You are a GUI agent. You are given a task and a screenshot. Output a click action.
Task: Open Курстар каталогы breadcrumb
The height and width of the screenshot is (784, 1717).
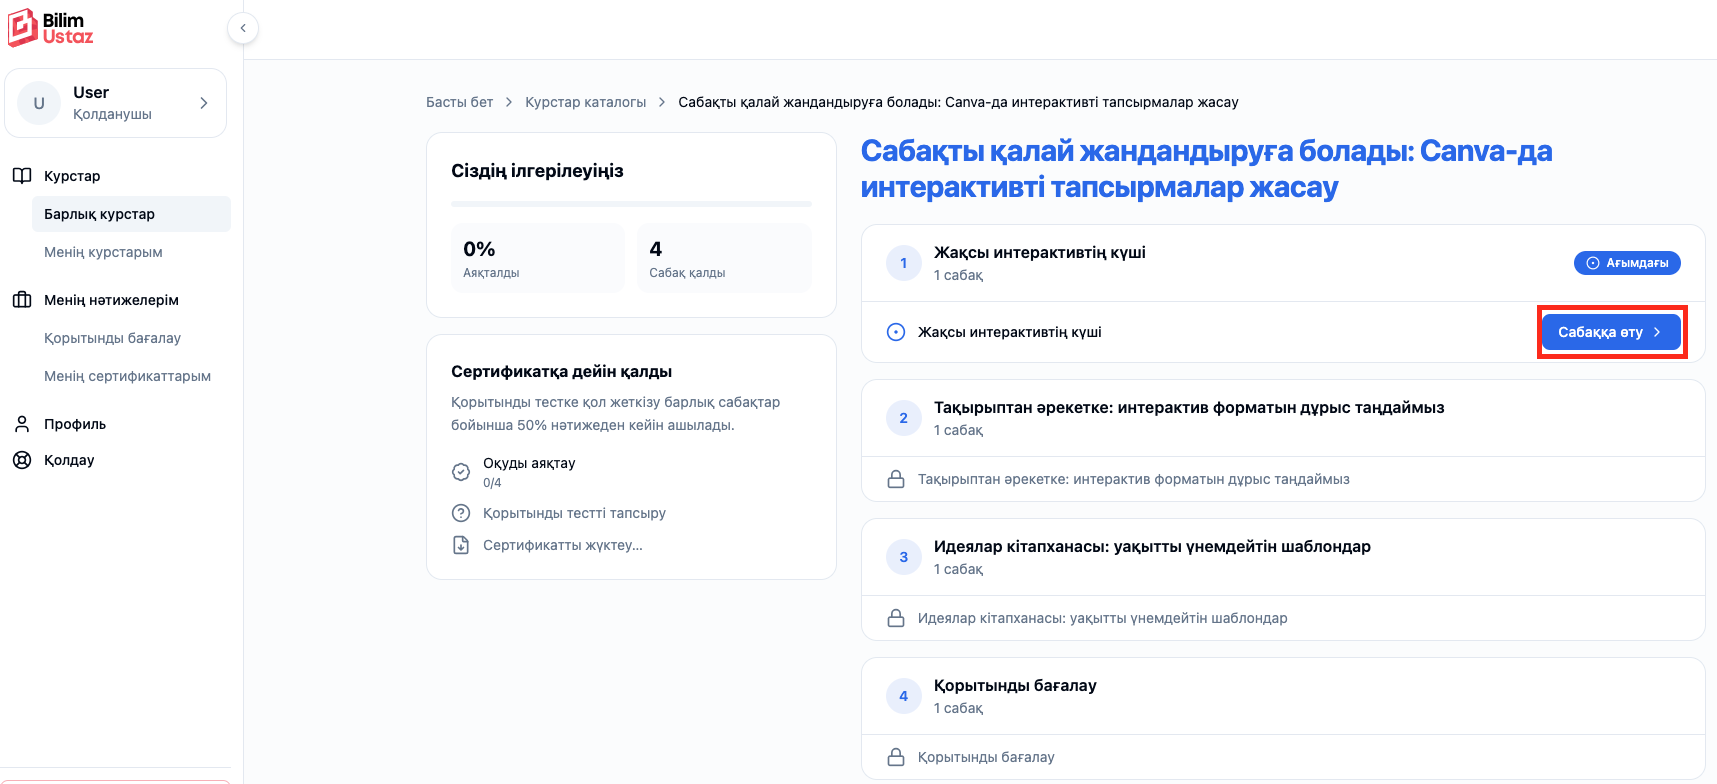pyautogui.click(x=585, y=102)
